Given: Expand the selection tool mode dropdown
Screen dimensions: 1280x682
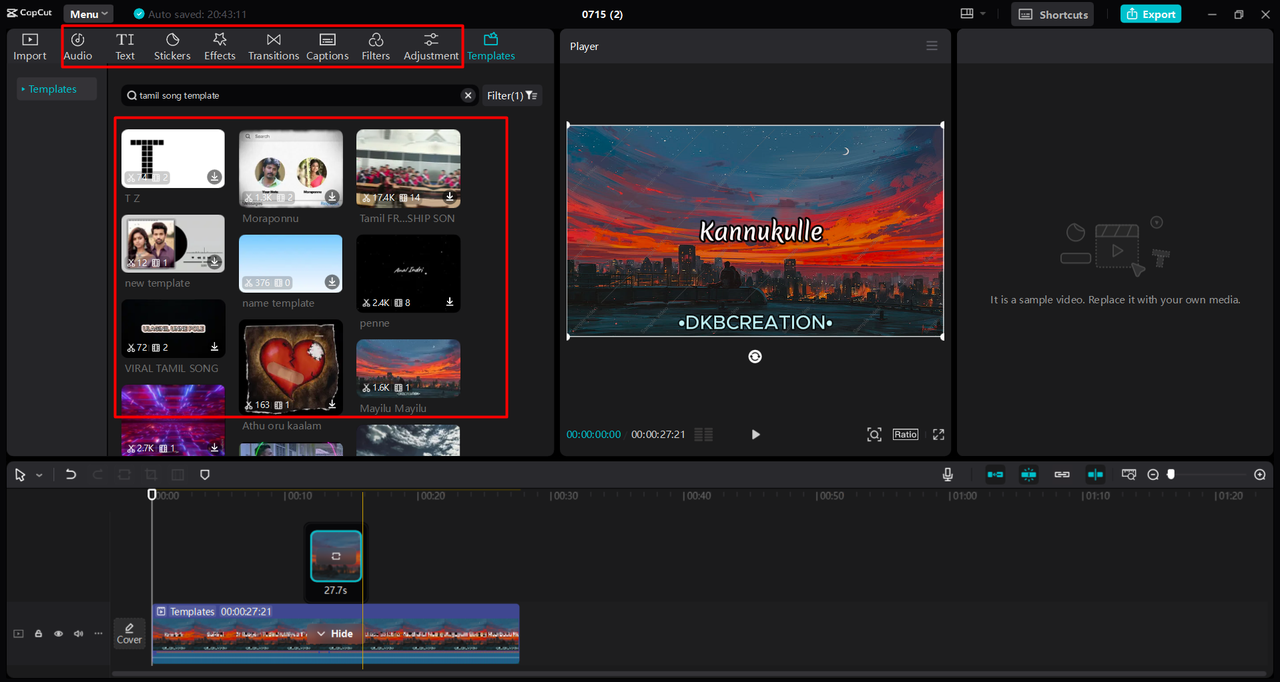Looking at the screenshot, I should pyautogui.click(x=39, y=475).
